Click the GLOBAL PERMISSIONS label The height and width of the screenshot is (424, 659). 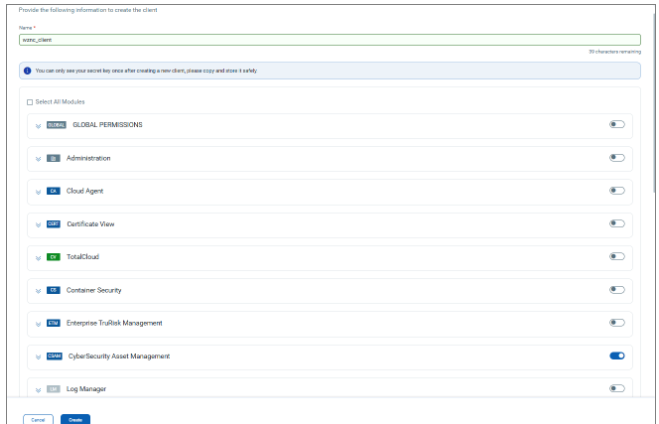pyautogui.click(x=108, y=125)
